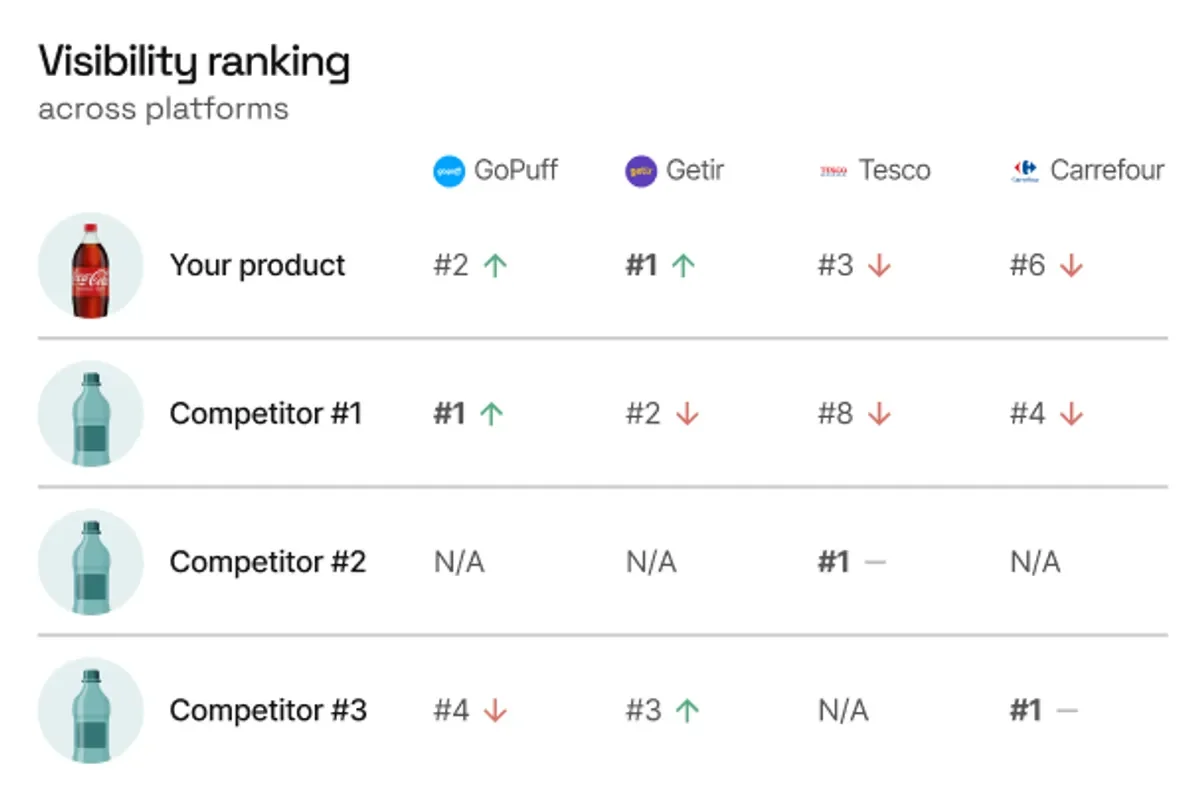Click Competitor #3's #1 ranking on Carrefour
The height and width of the screenshot is (797, 1200).
(1026, 710)
